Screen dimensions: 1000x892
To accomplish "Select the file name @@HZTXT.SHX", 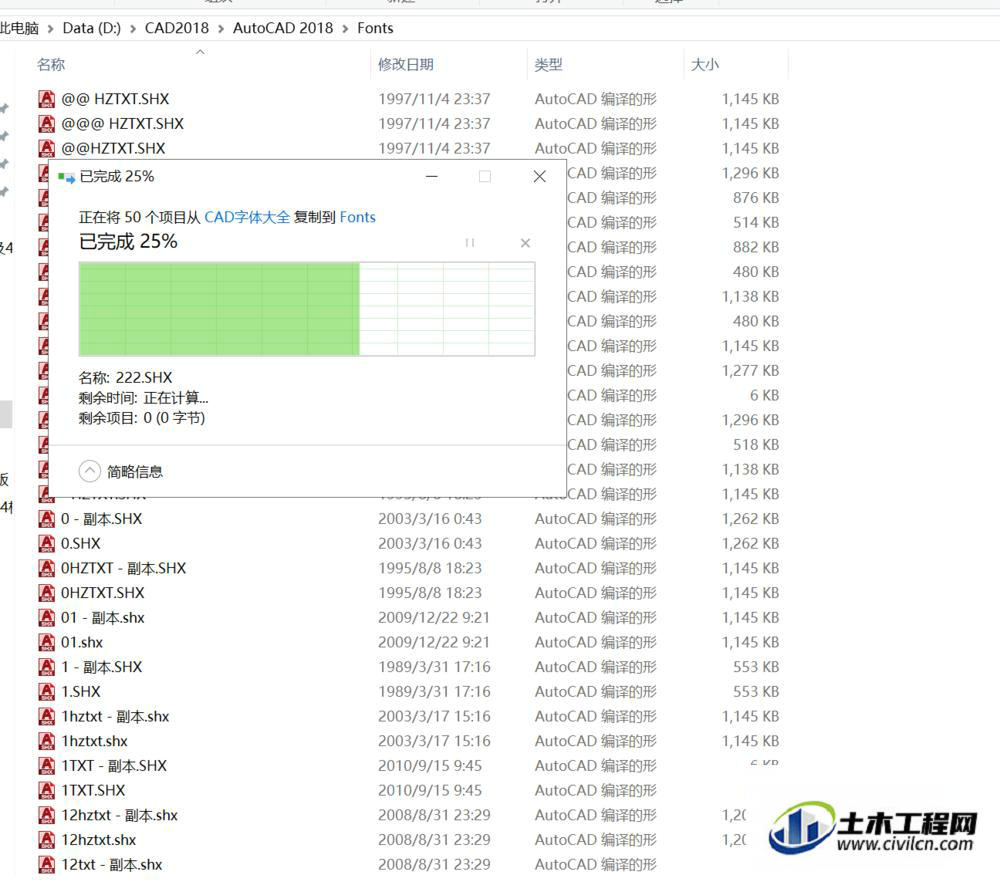I will (x=113, y=149).
